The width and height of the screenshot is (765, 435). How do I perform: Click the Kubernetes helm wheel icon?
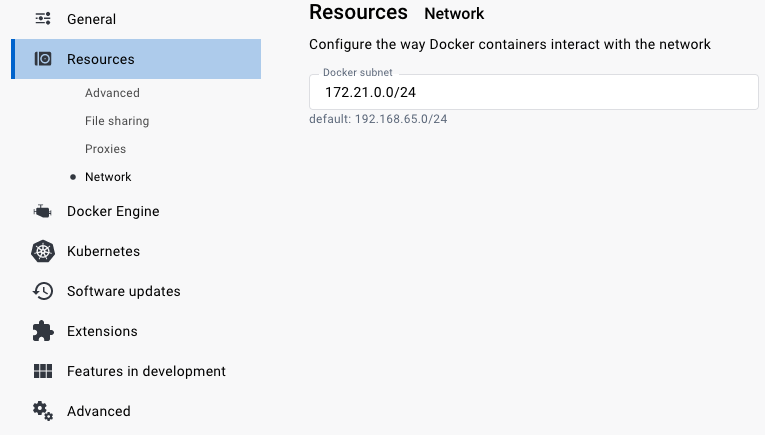click(x=42, y=251)
